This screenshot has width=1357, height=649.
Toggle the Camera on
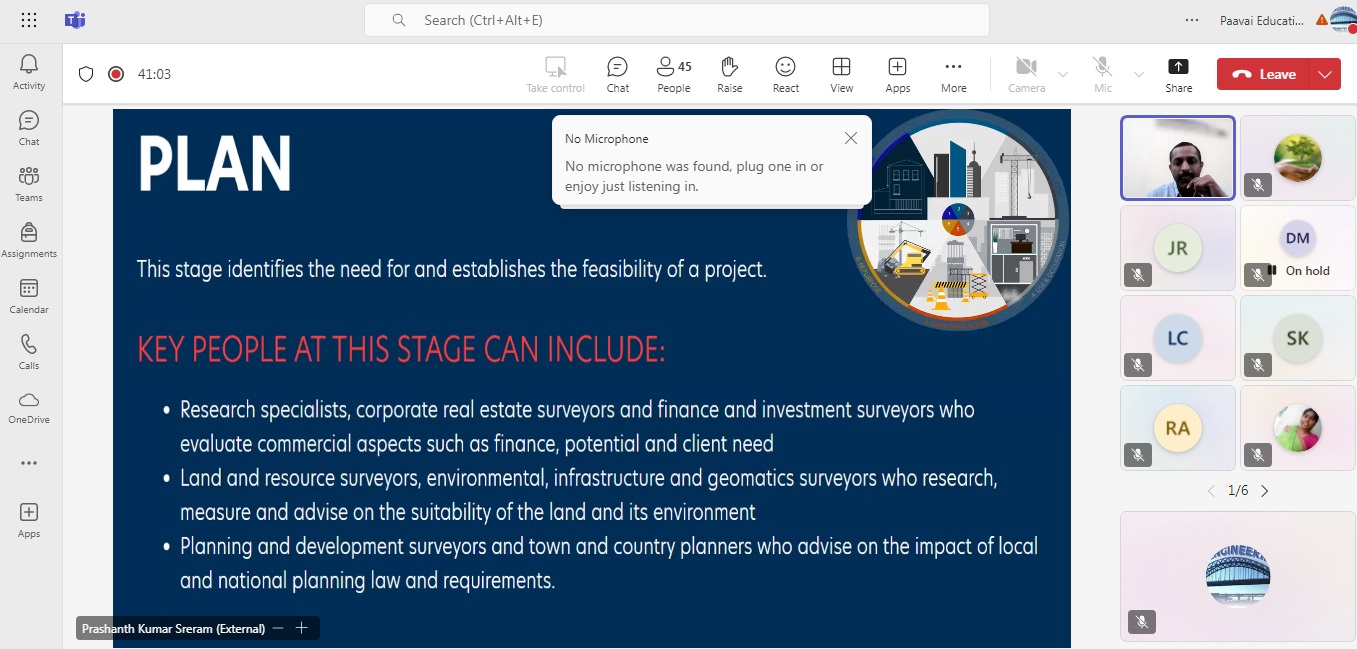(1026, 75)
